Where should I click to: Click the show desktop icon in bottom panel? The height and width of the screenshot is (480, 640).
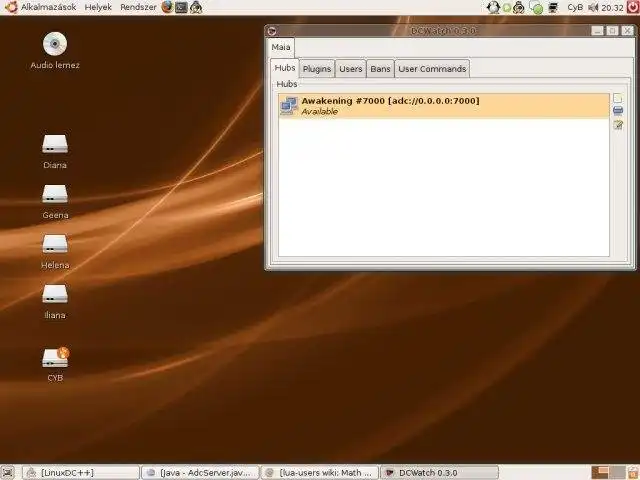click(7, 473)
